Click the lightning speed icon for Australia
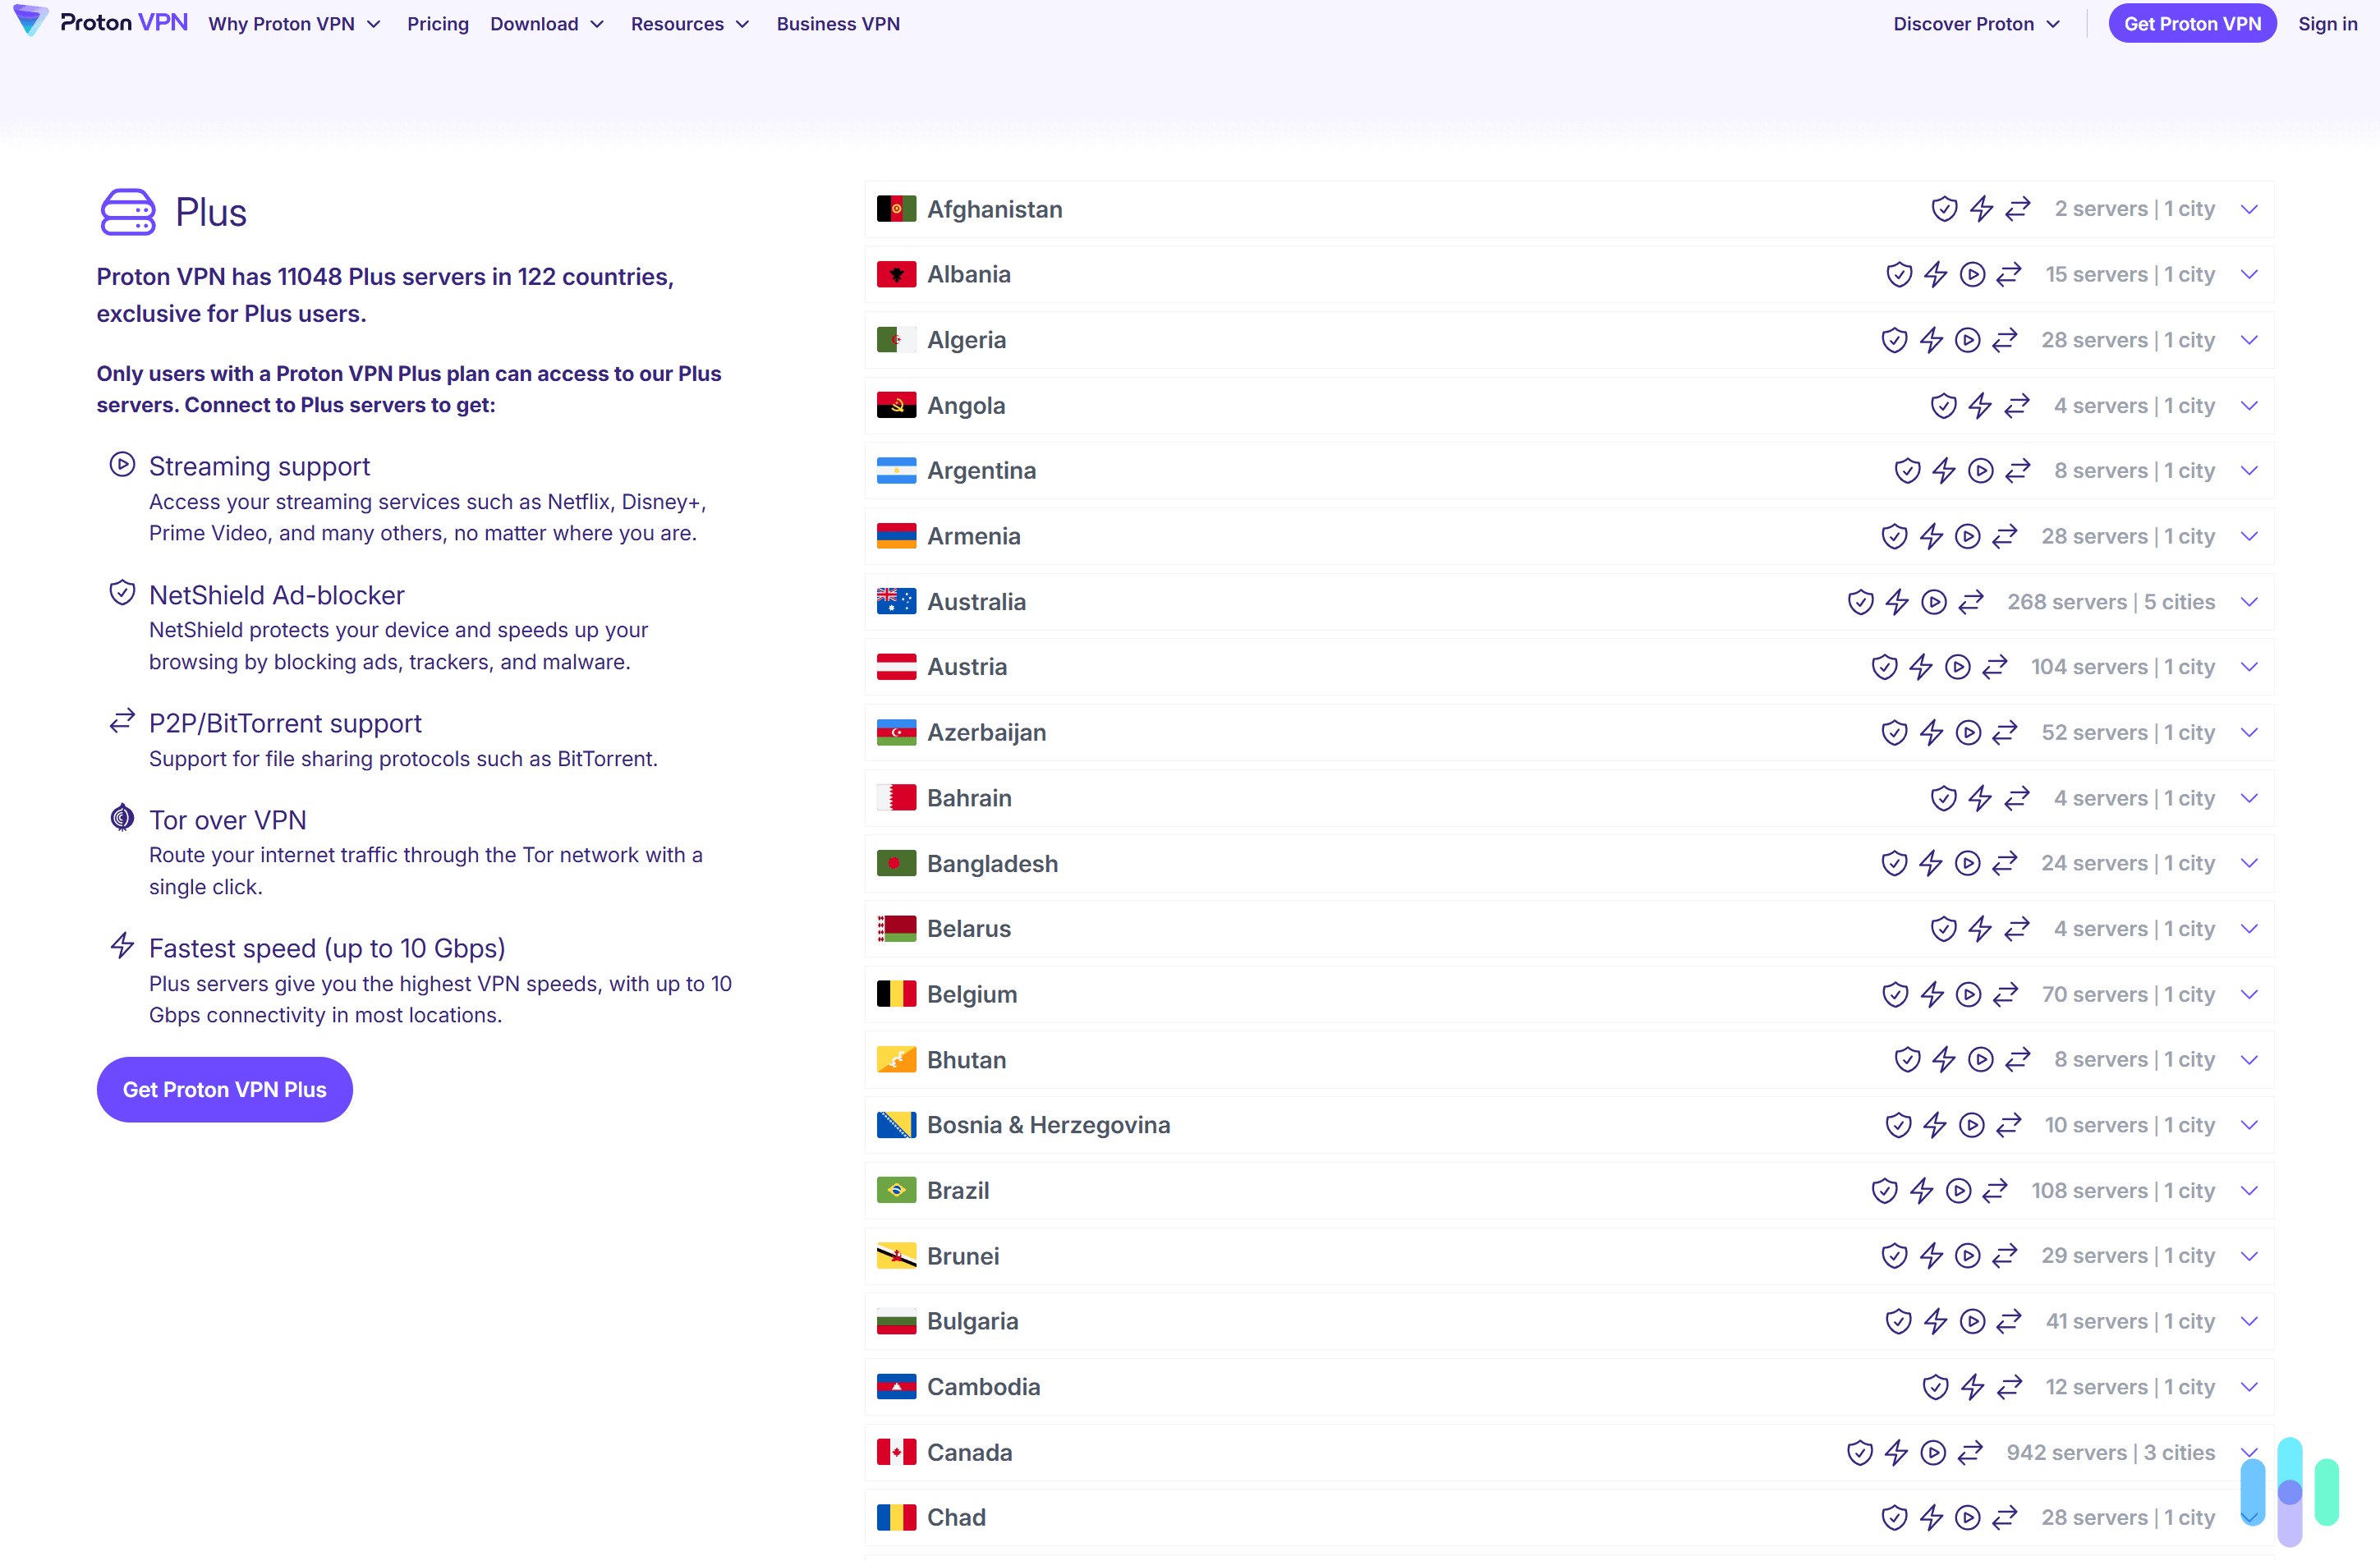 [x=1897, y=601]
